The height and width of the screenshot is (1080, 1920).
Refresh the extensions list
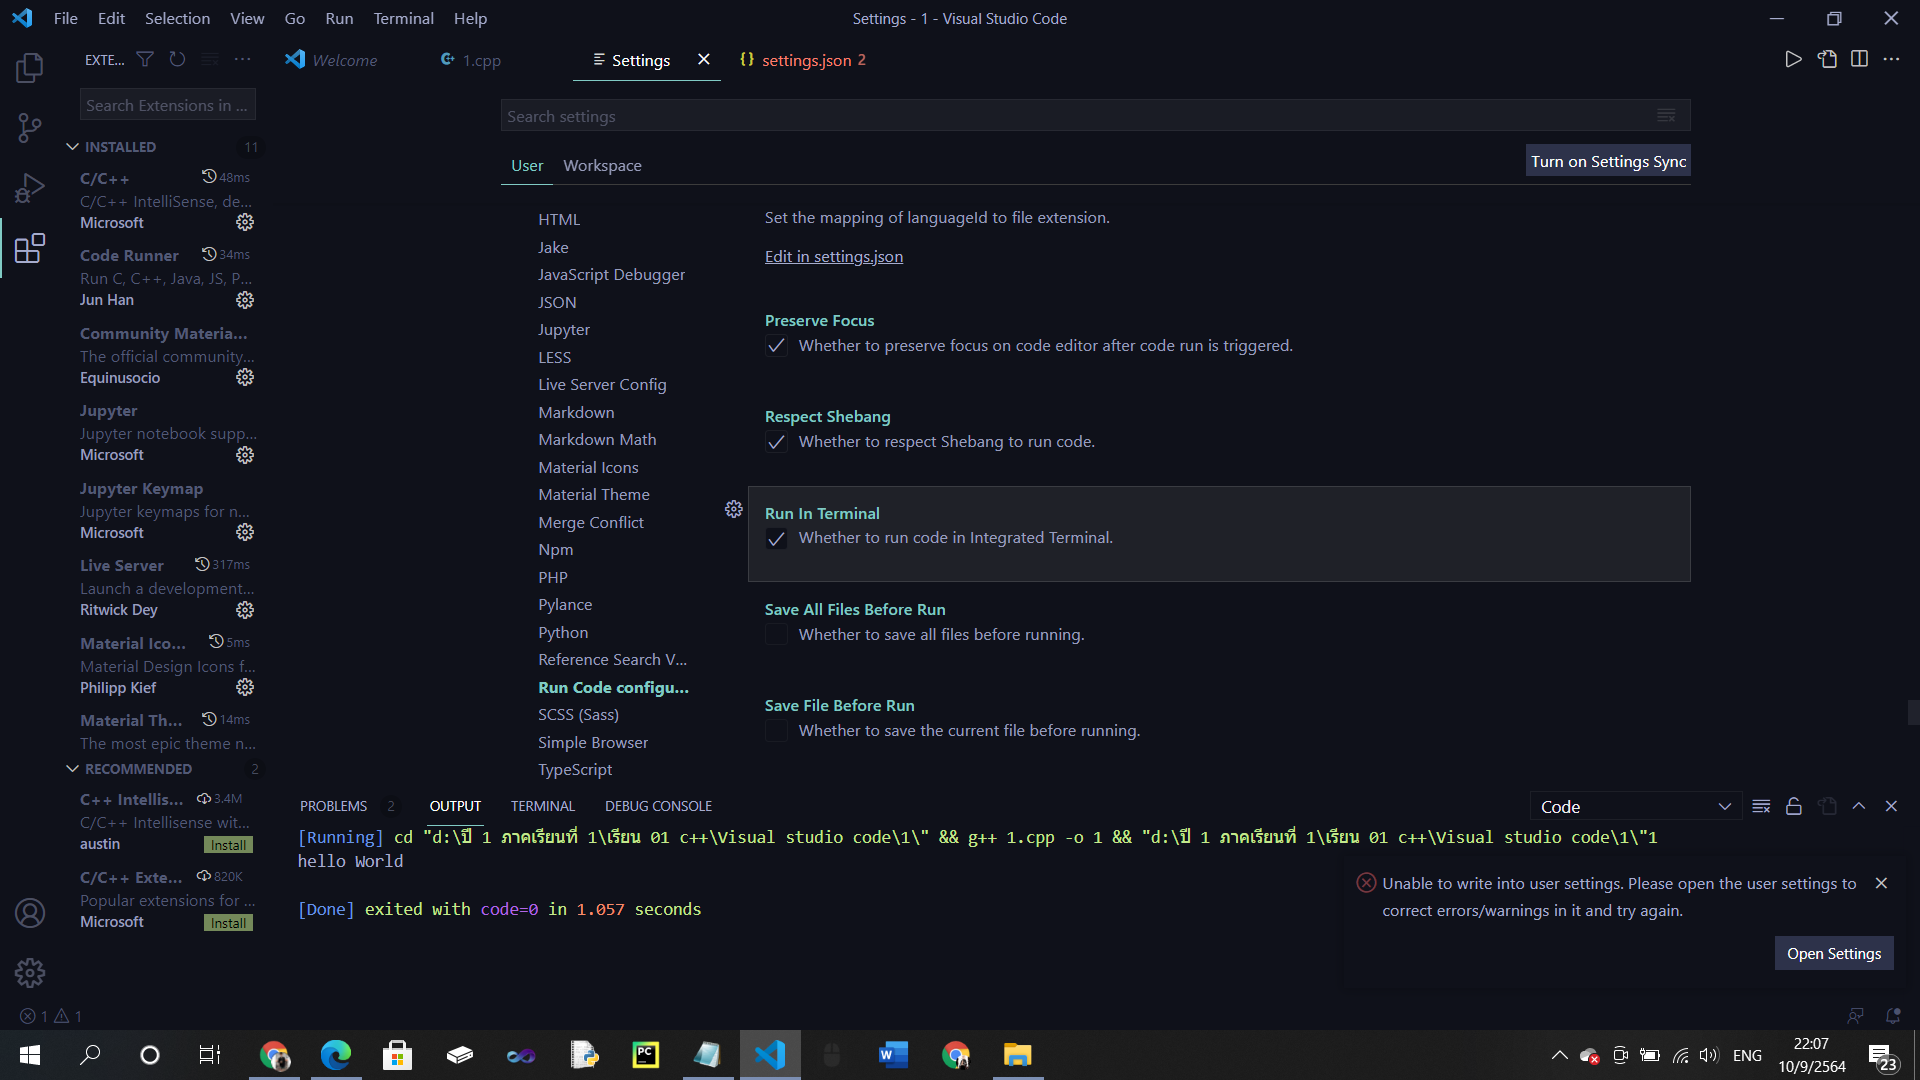tap(177, 60)
